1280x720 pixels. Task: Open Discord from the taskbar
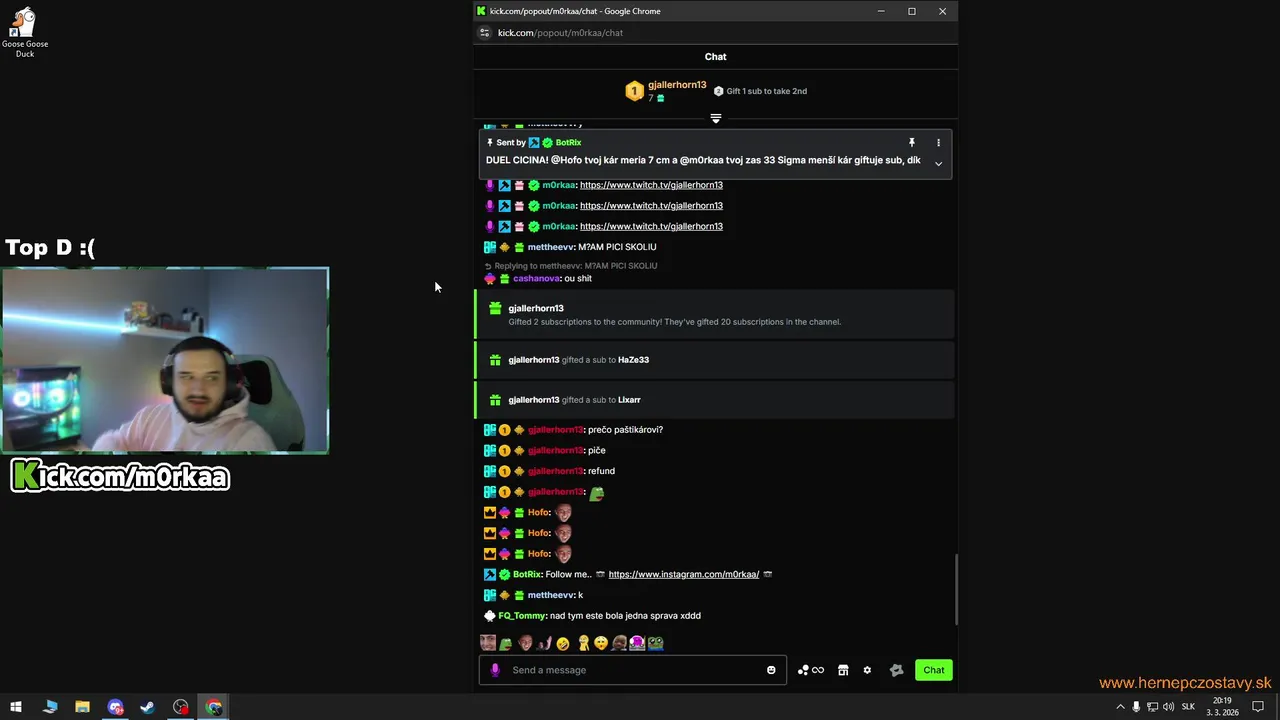(x=115, y=707)
